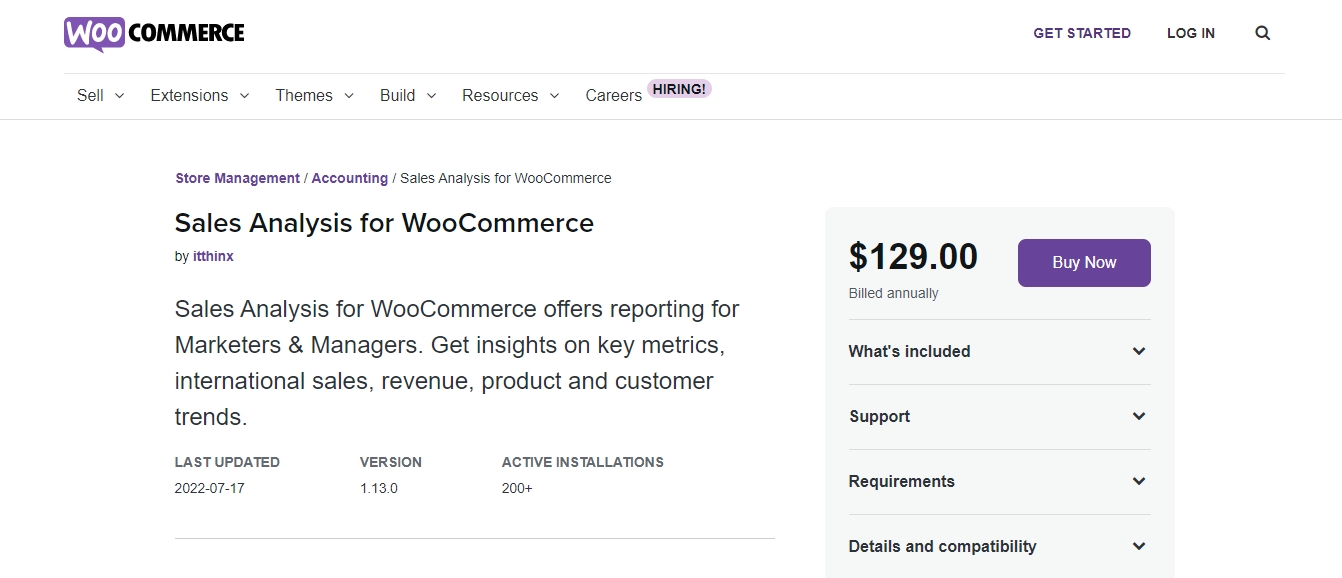Click the chevron icon for What's included
The image size is (1342, 578).
pyautogui.click(x=1138, y=351)
